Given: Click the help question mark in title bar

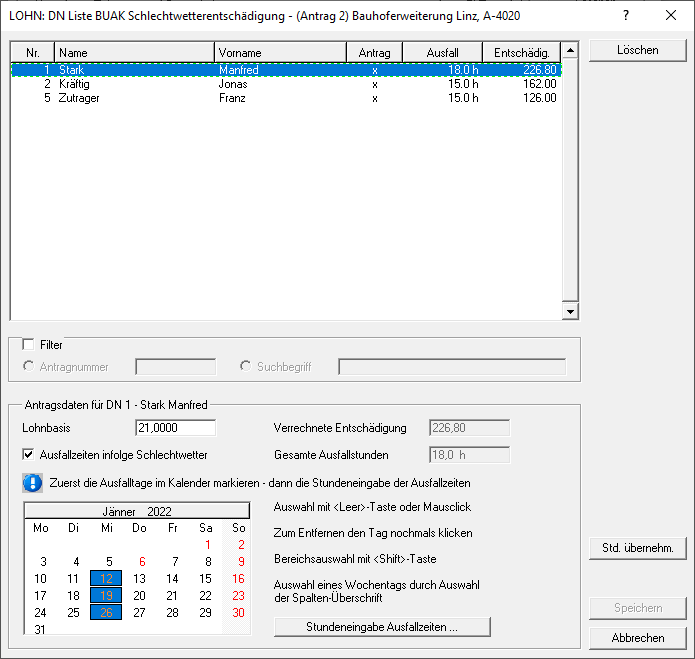Looking at the screenshot, I should pyautogui.click(x=625, y=16).
